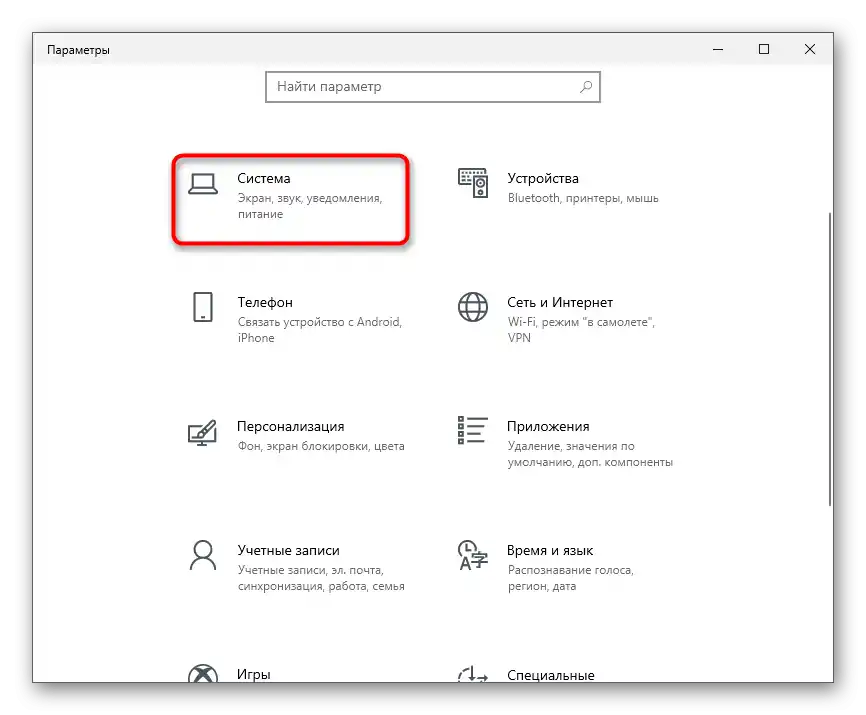Image resolution: width=866 pixels, height=715 pixels.
Task: Open the Система settings heading
Action: pyautogui.click(x=264, y=178)
